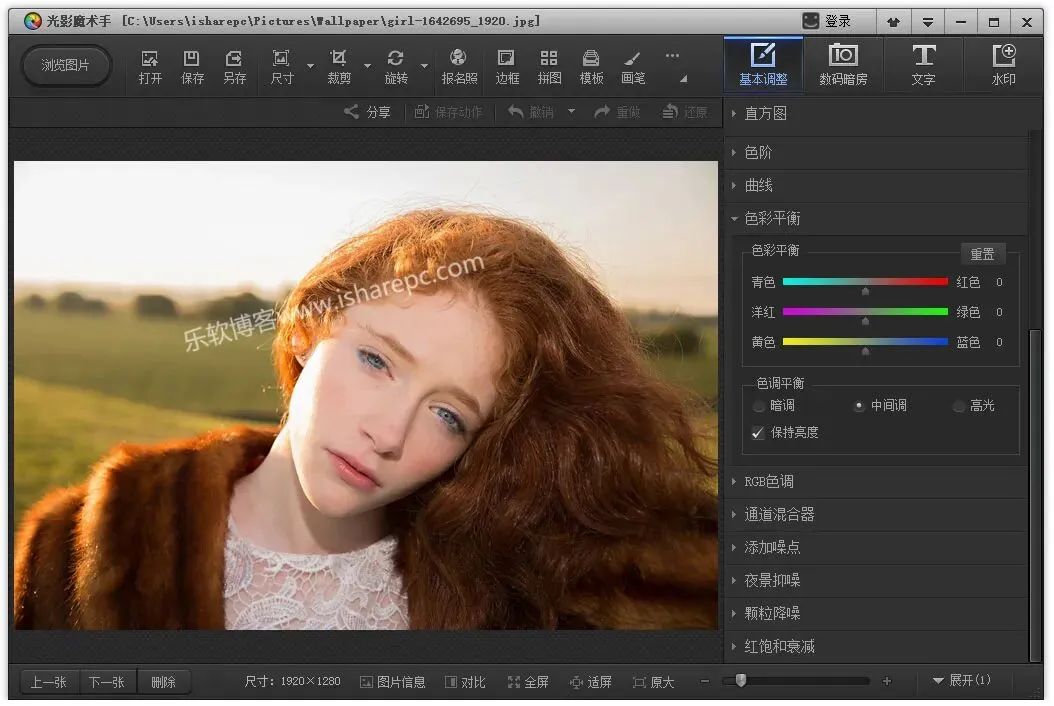Open the 拼图 (Collage) tool
Viewport: 1054px width, 706px height.
pos(549,66)
